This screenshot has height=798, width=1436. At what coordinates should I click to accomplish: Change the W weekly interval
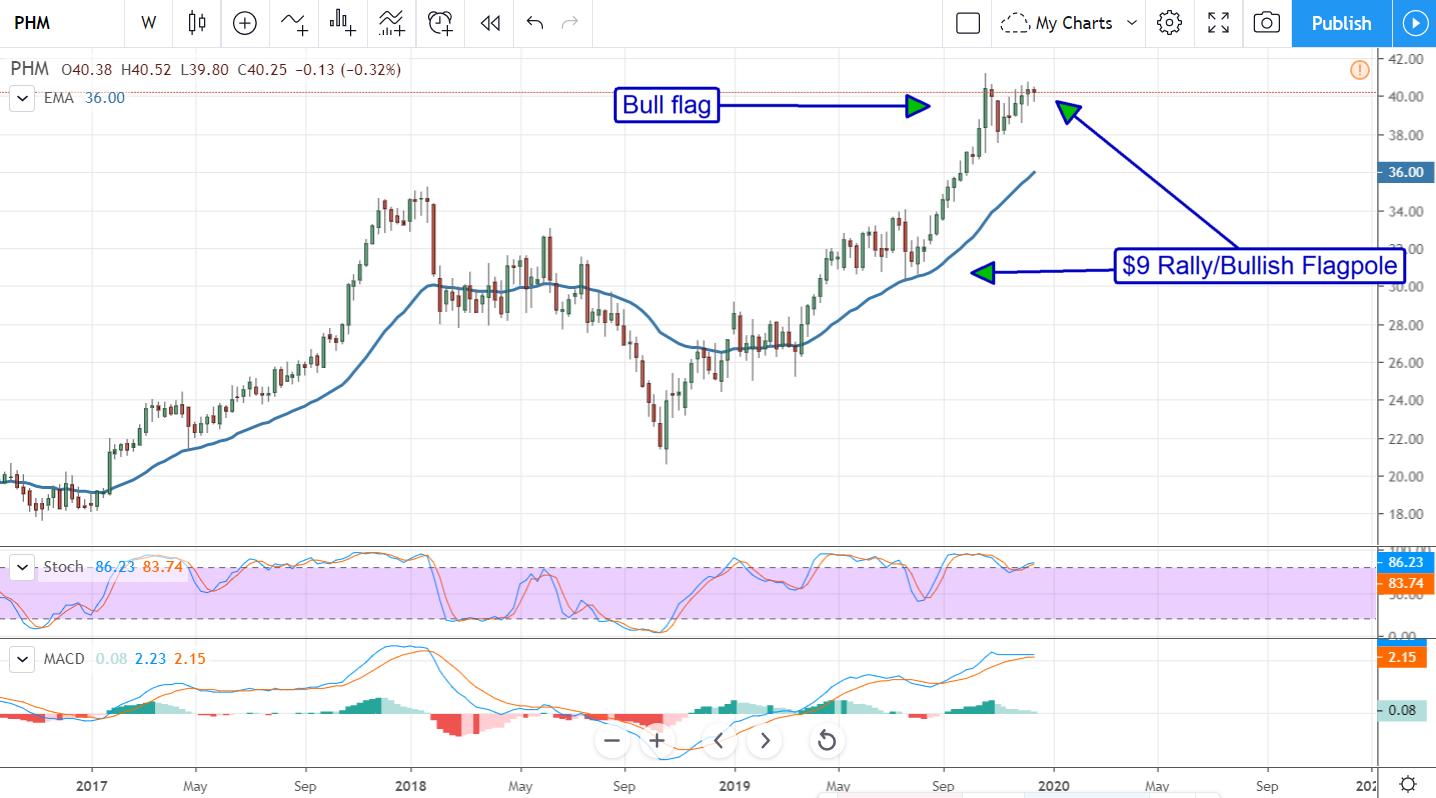coord(149,23)
